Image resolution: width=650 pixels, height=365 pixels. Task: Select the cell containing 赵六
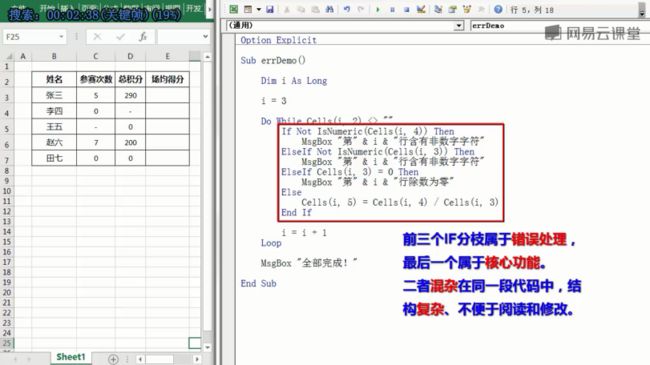(54, 143)
